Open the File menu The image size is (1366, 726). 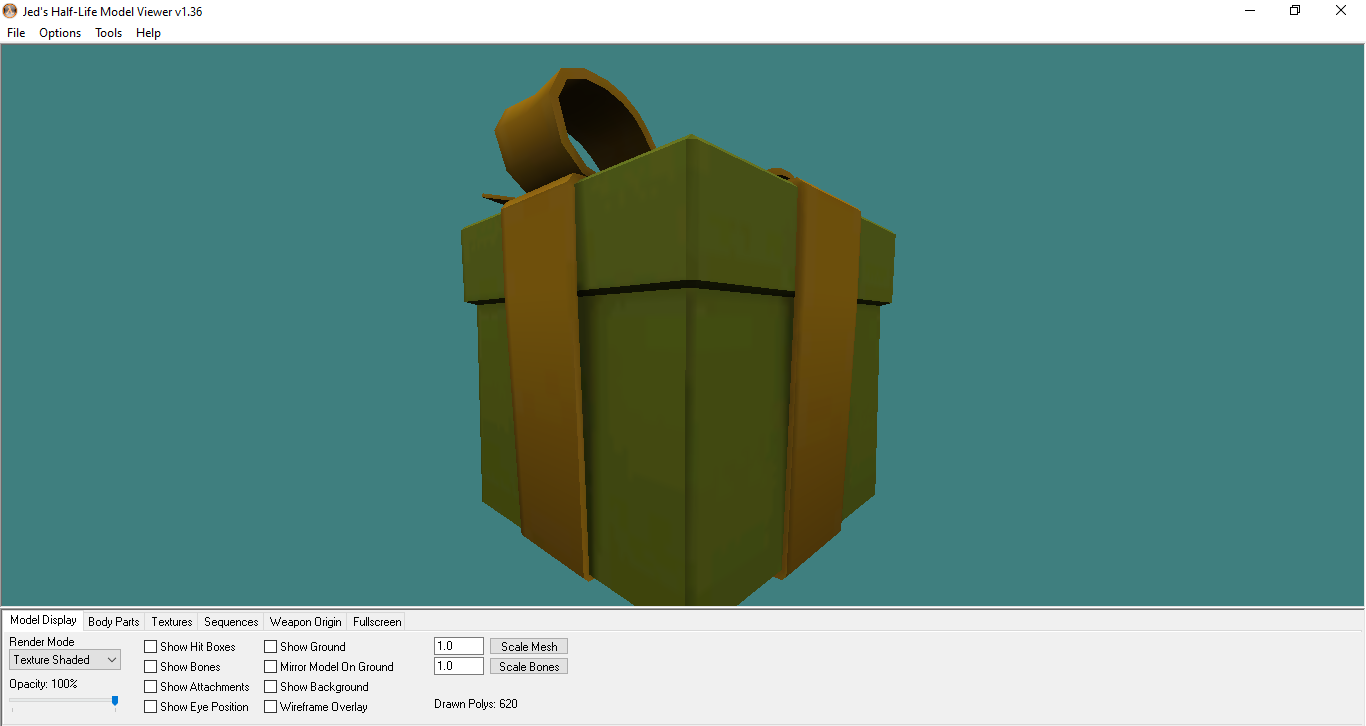16,33
